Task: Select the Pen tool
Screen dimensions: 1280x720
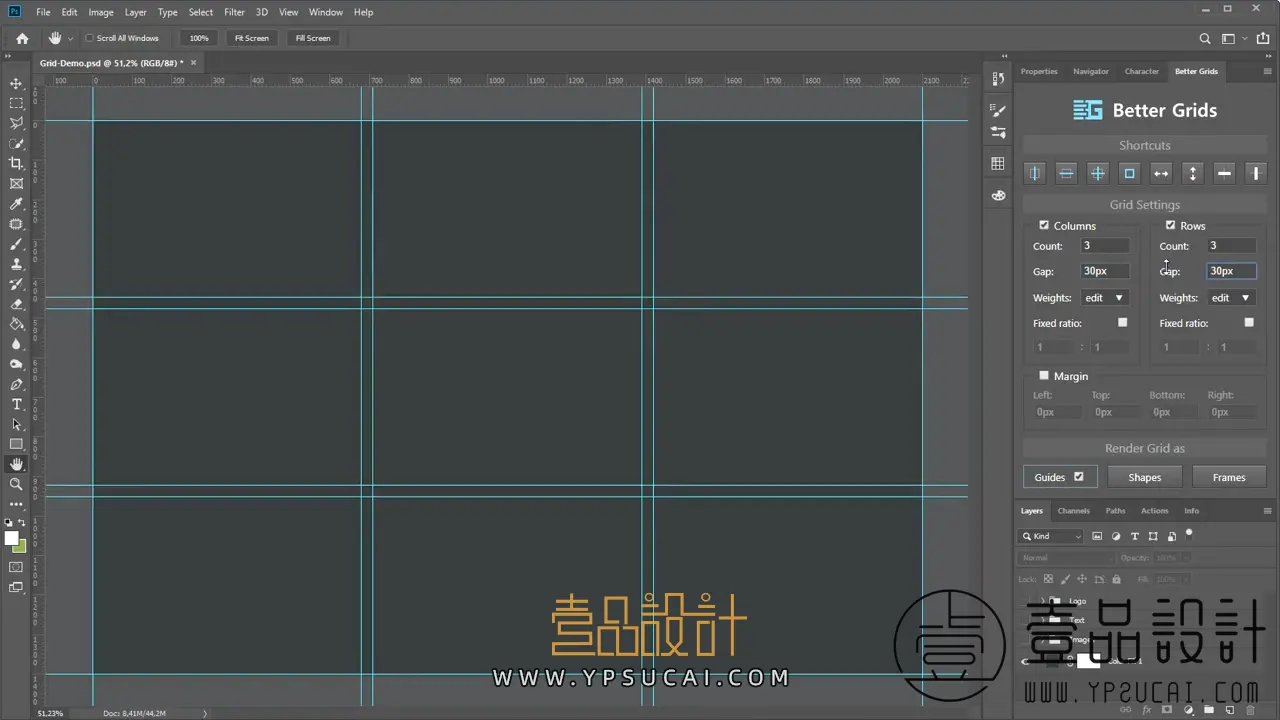Action: pos(16,384)
